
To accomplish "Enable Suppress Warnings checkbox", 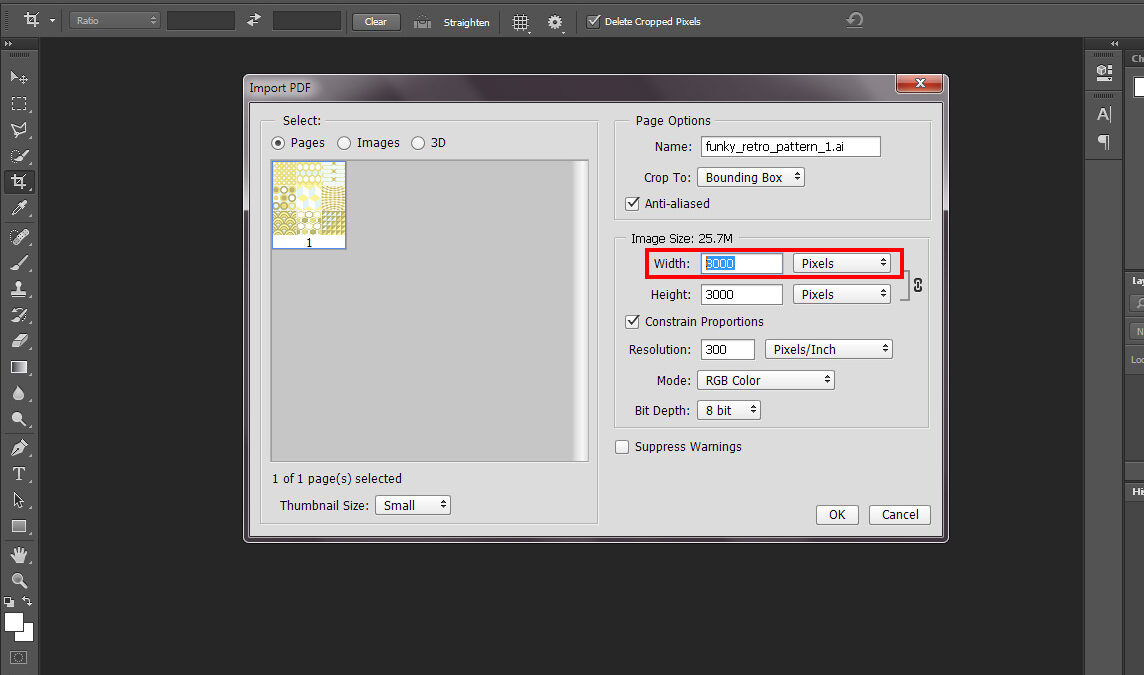I will coord(622,447).
